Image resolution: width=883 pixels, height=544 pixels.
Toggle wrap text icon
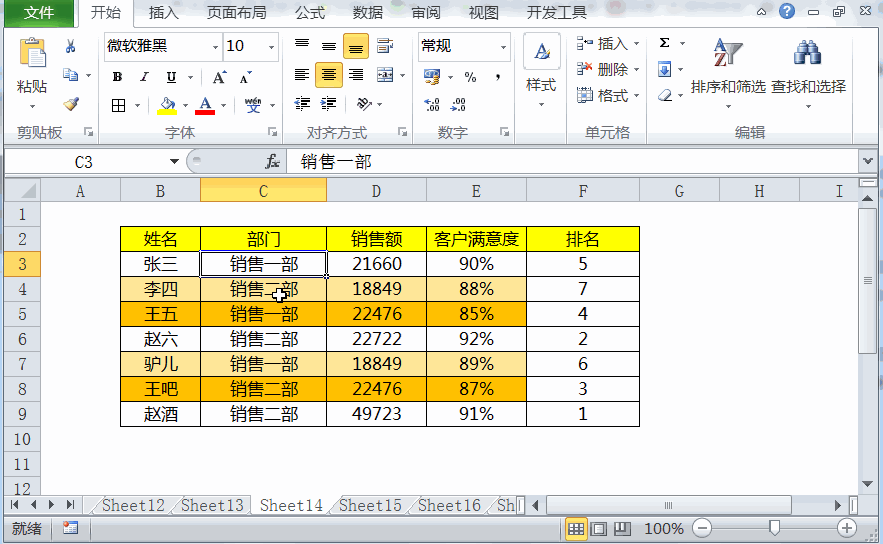click(385, 46)
